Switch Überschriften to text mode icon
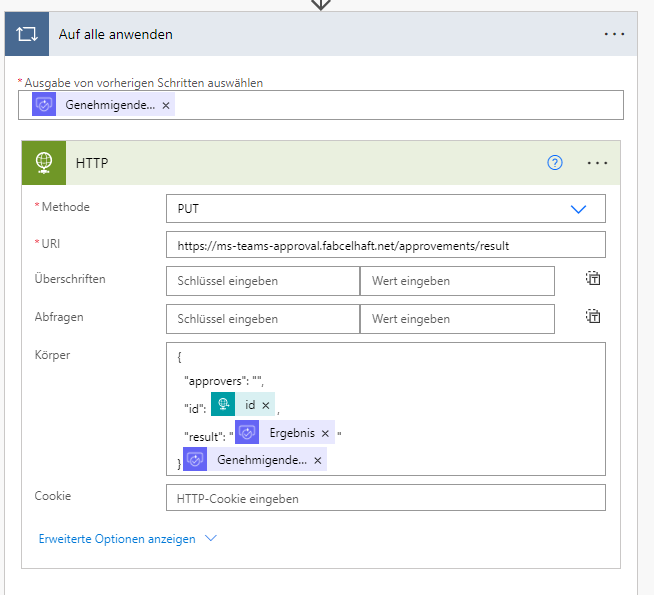This screenshot has width=654, height=595. point(593,279)
